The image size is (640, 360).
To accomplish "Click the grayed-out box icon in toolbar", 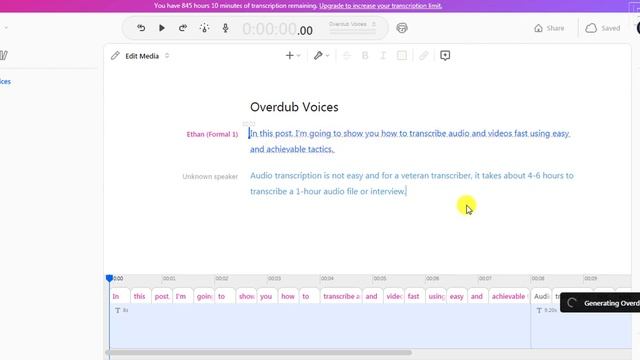I will (402, 56).
